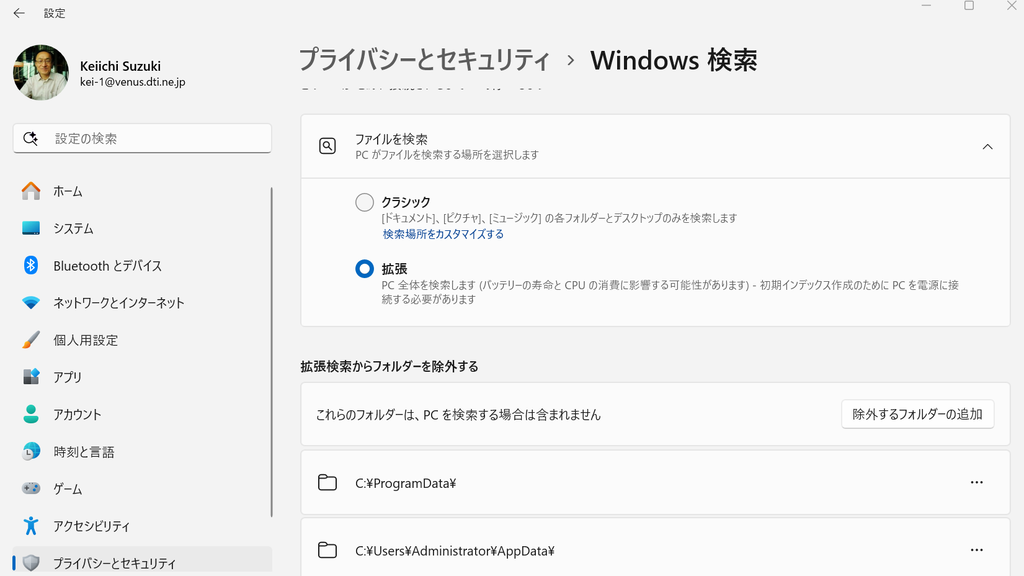
Task: Select the 拡張 radio button
Action: click(x=364, y=269)
